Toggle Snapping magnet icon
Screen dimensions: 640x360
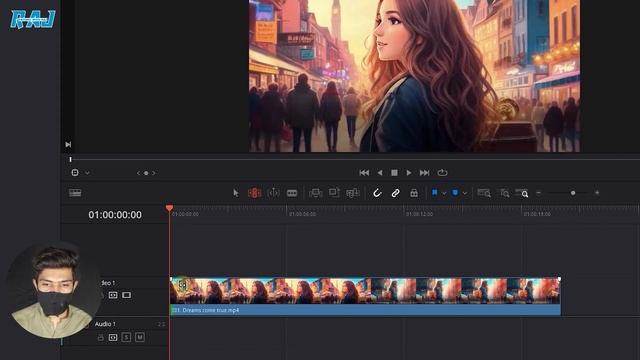(377, 193)
